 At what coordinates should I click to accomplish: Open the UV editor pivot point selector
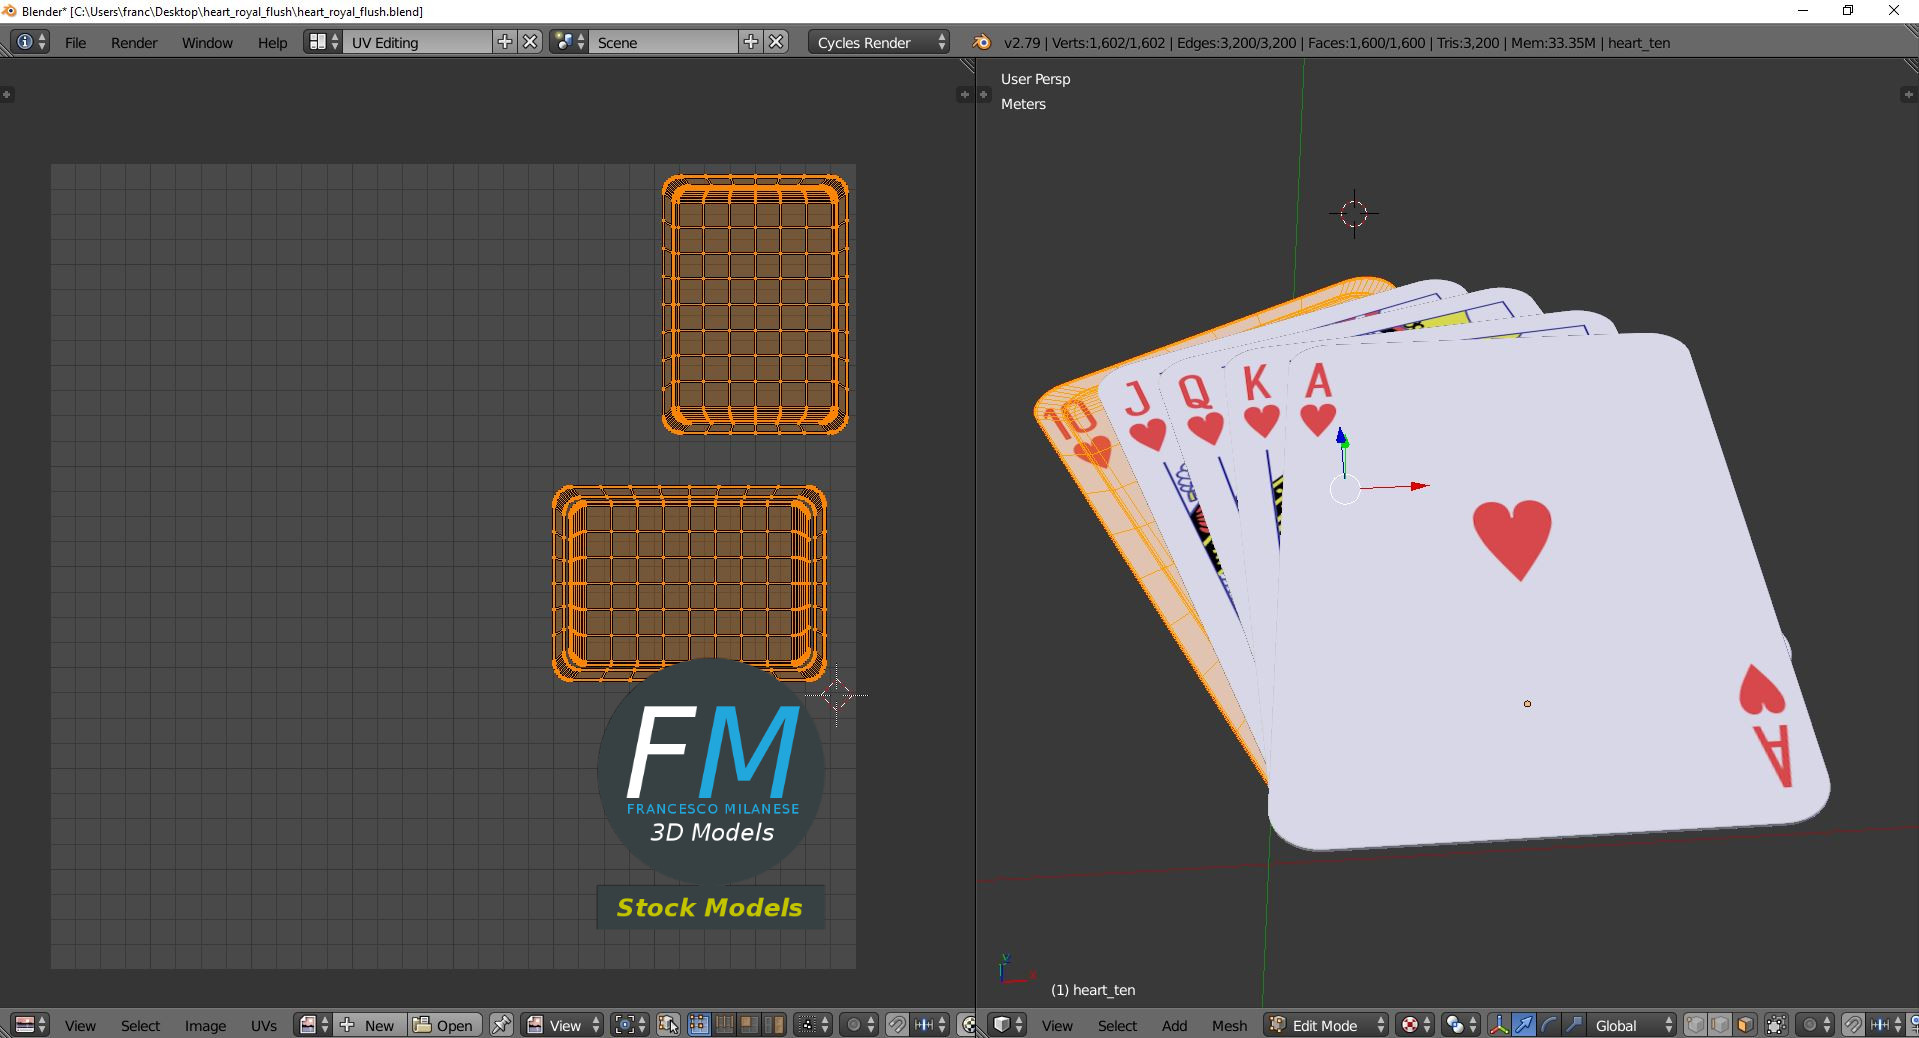coord(630,1025)
